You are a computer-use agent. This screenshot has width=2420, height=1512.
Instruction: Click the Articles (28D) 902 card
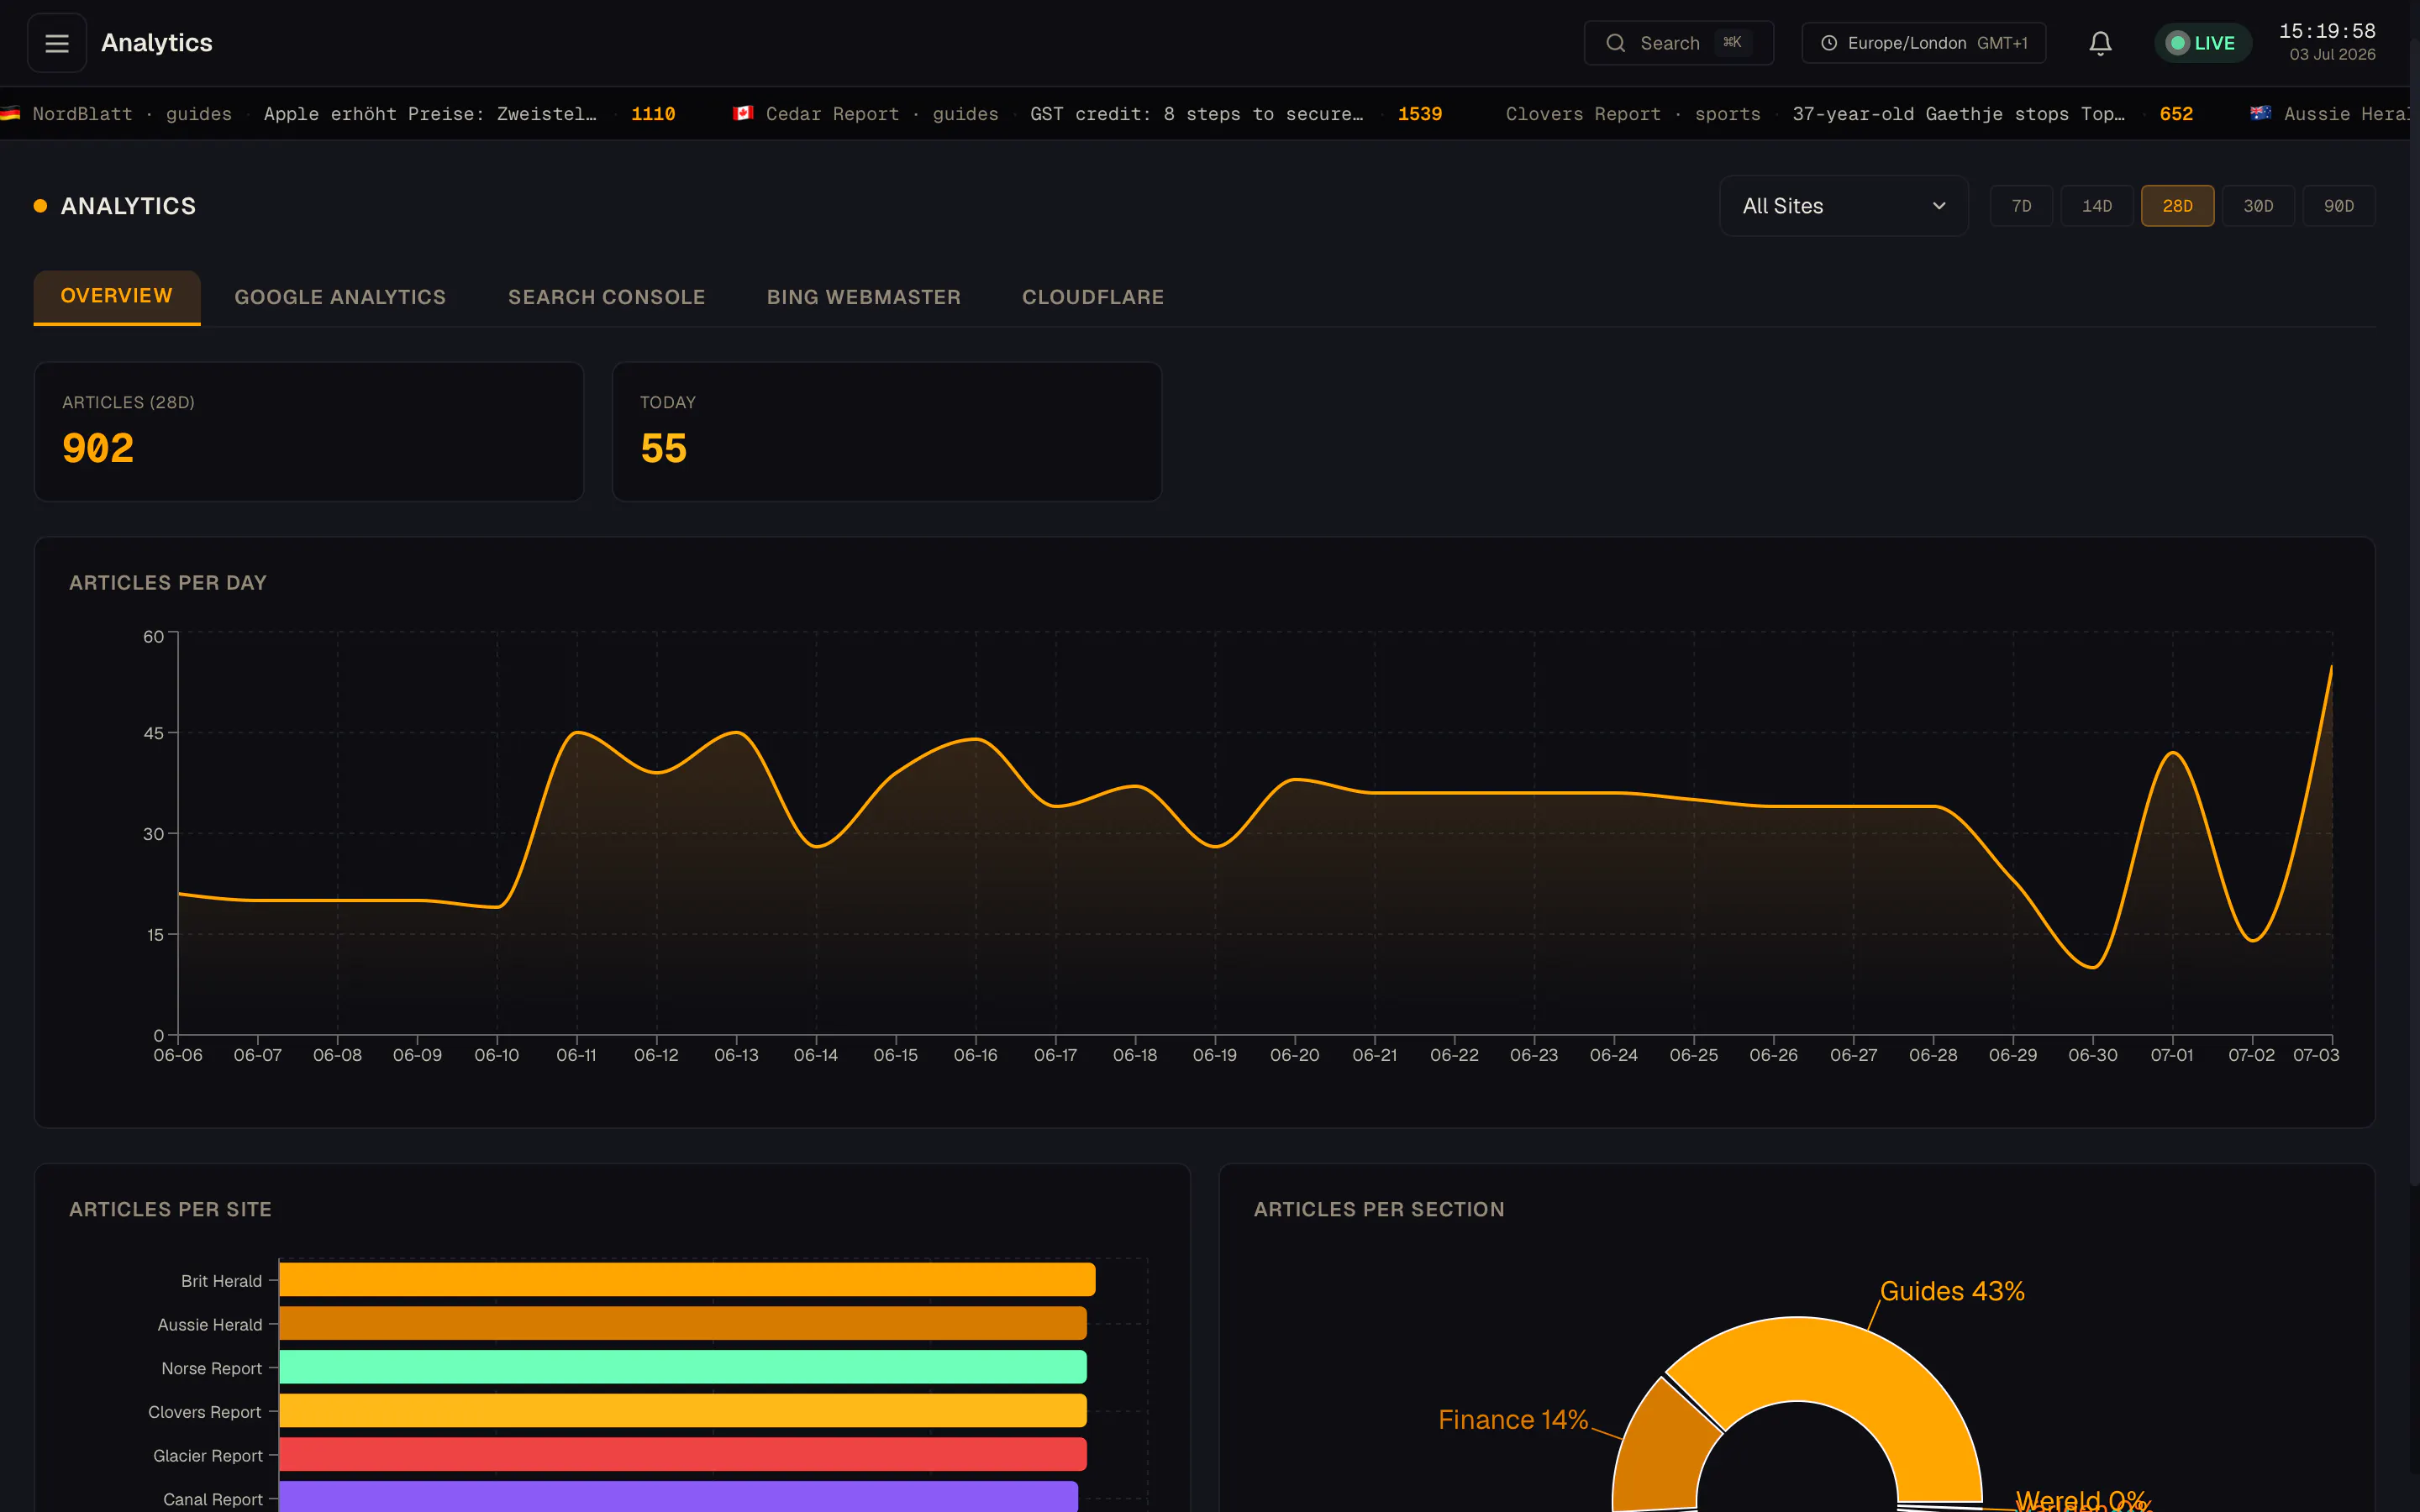[309, 431]
